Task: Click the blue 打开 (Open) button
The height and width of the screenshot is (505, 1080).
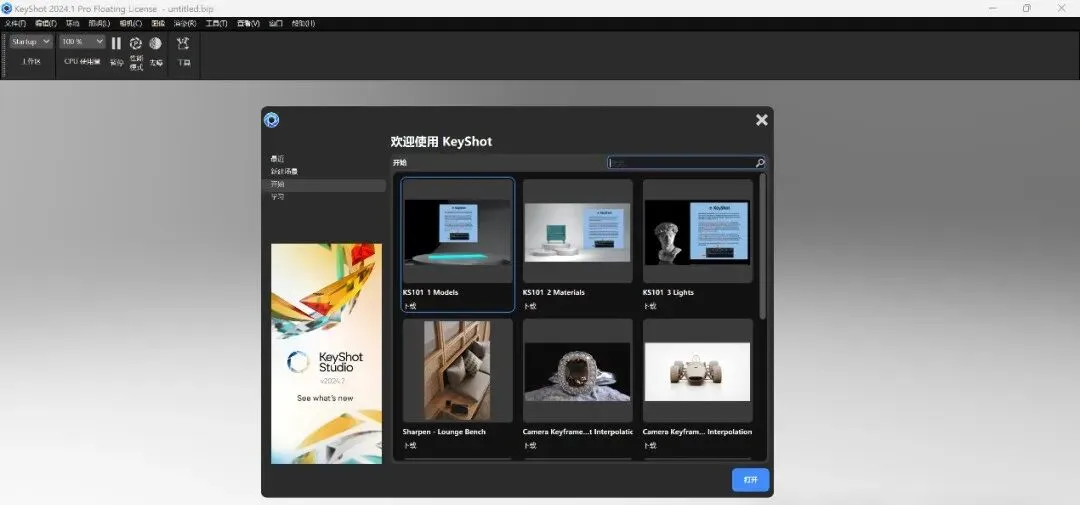Action: [x=750, y=480]
